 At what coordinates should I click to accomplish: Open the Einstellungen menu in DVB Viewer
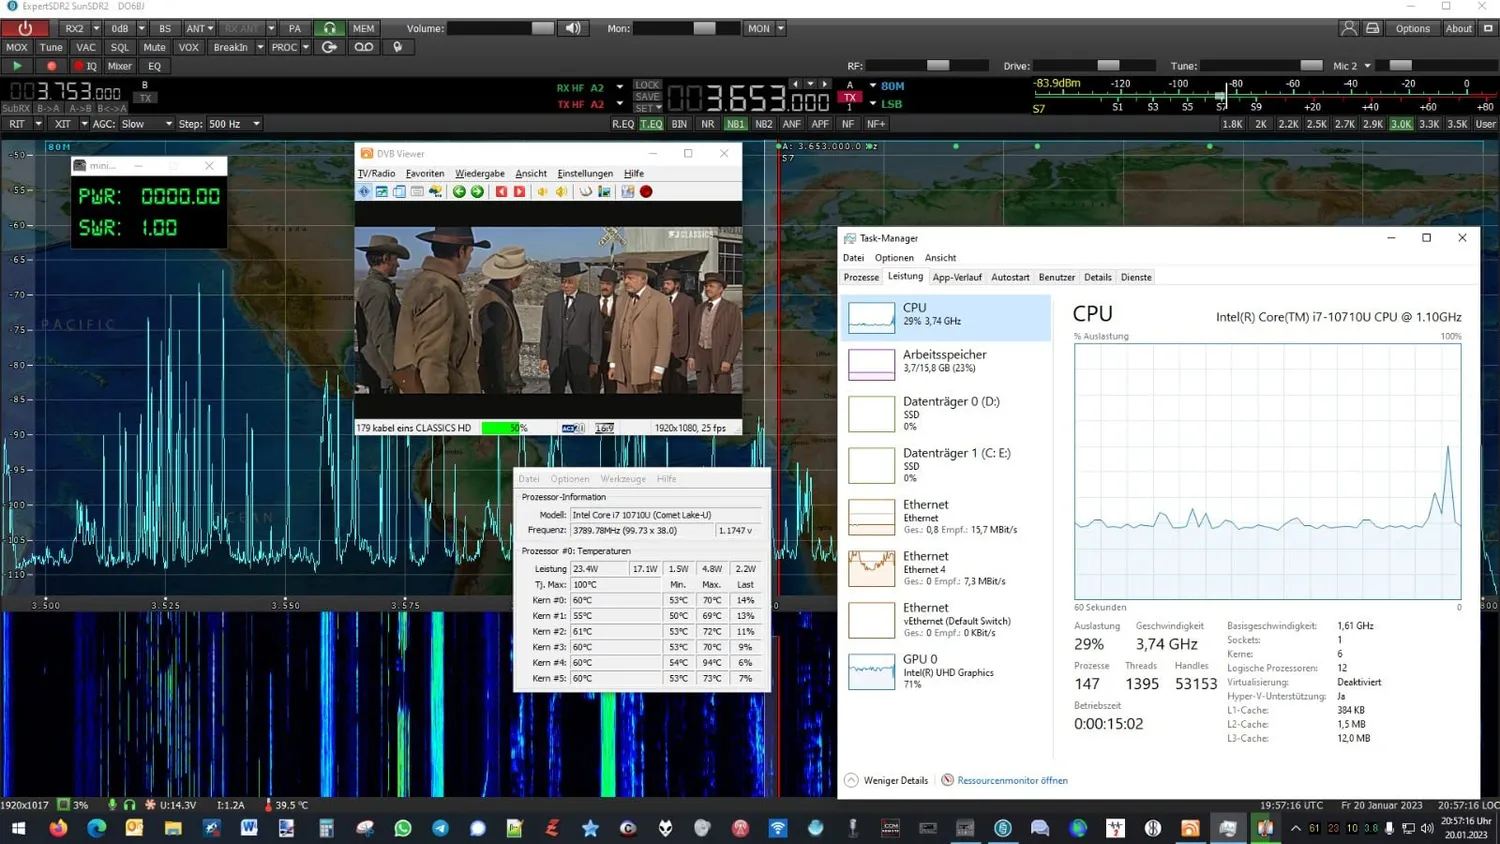tap(585, 173)
